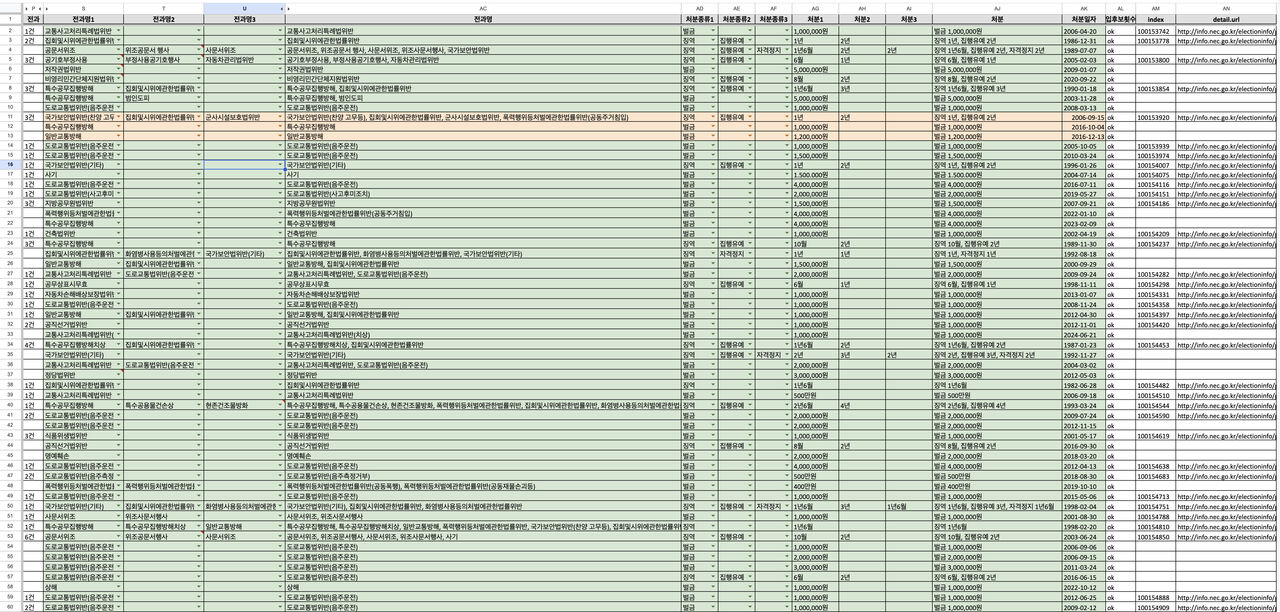The width and height of the screenshot is (1280, 612).
Task: Open detail URL link for index 100153800
Action: pos(1226,60)
